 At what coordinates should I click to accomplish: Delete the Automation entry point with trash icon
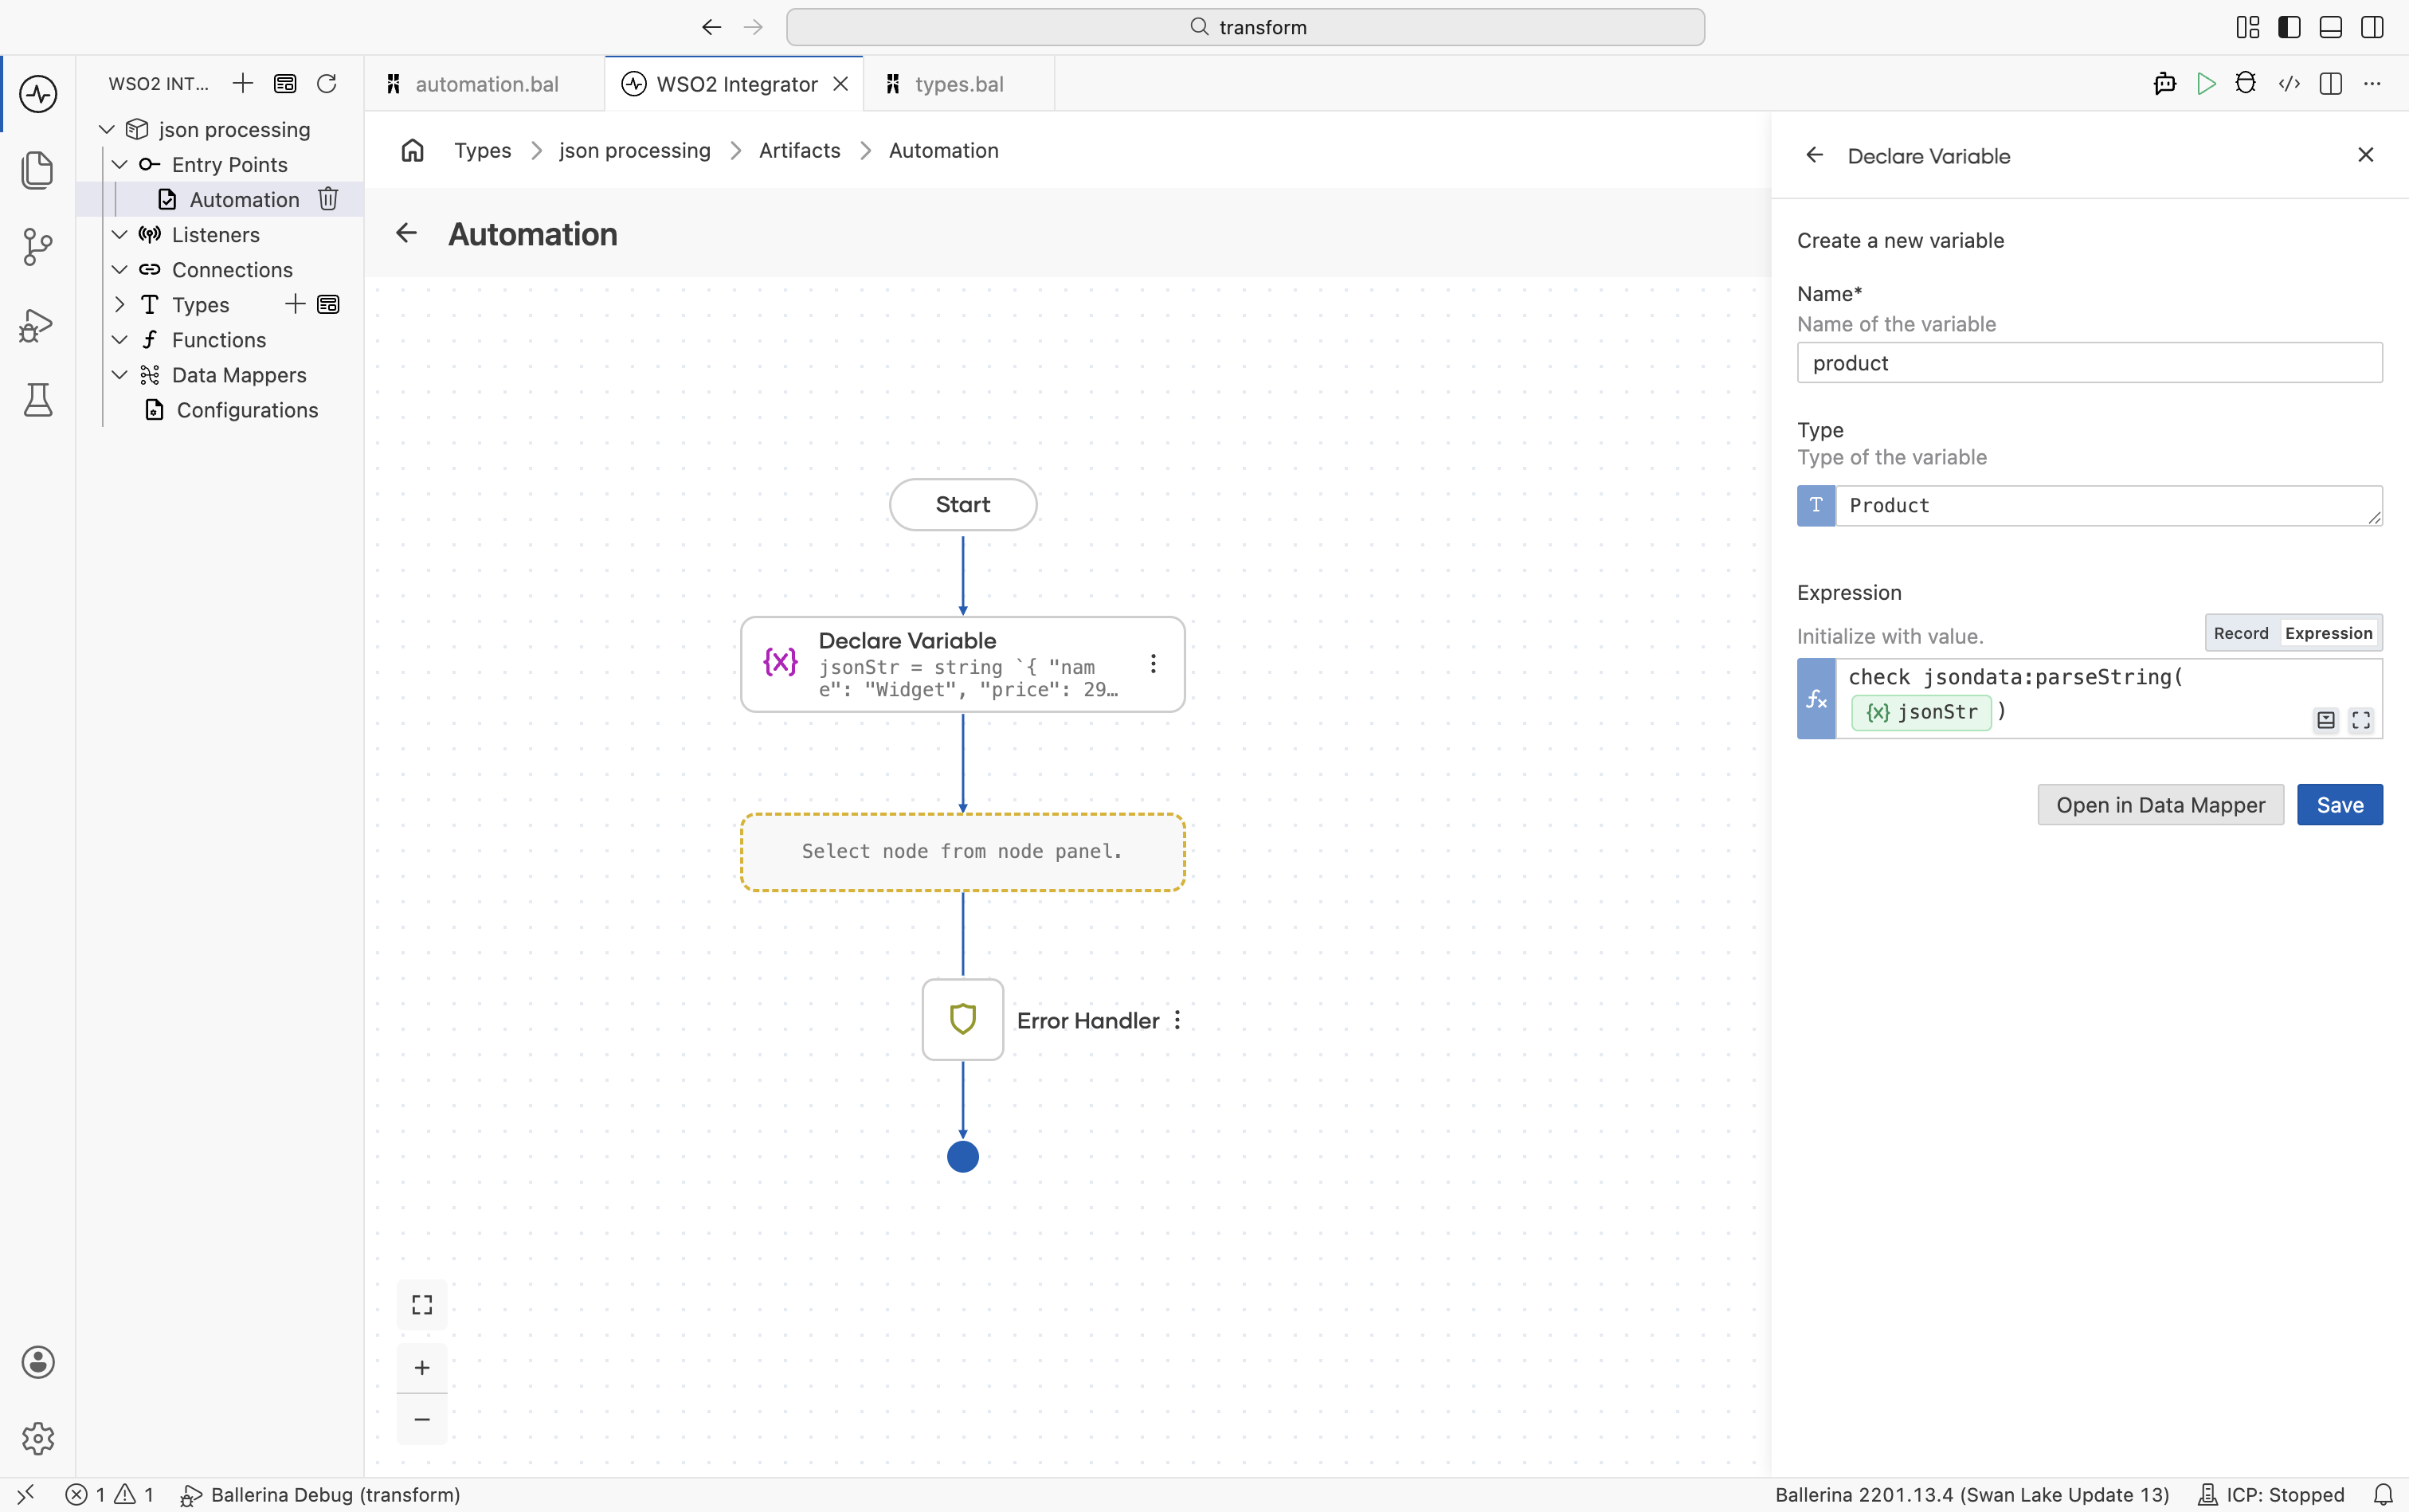(328, 199)
